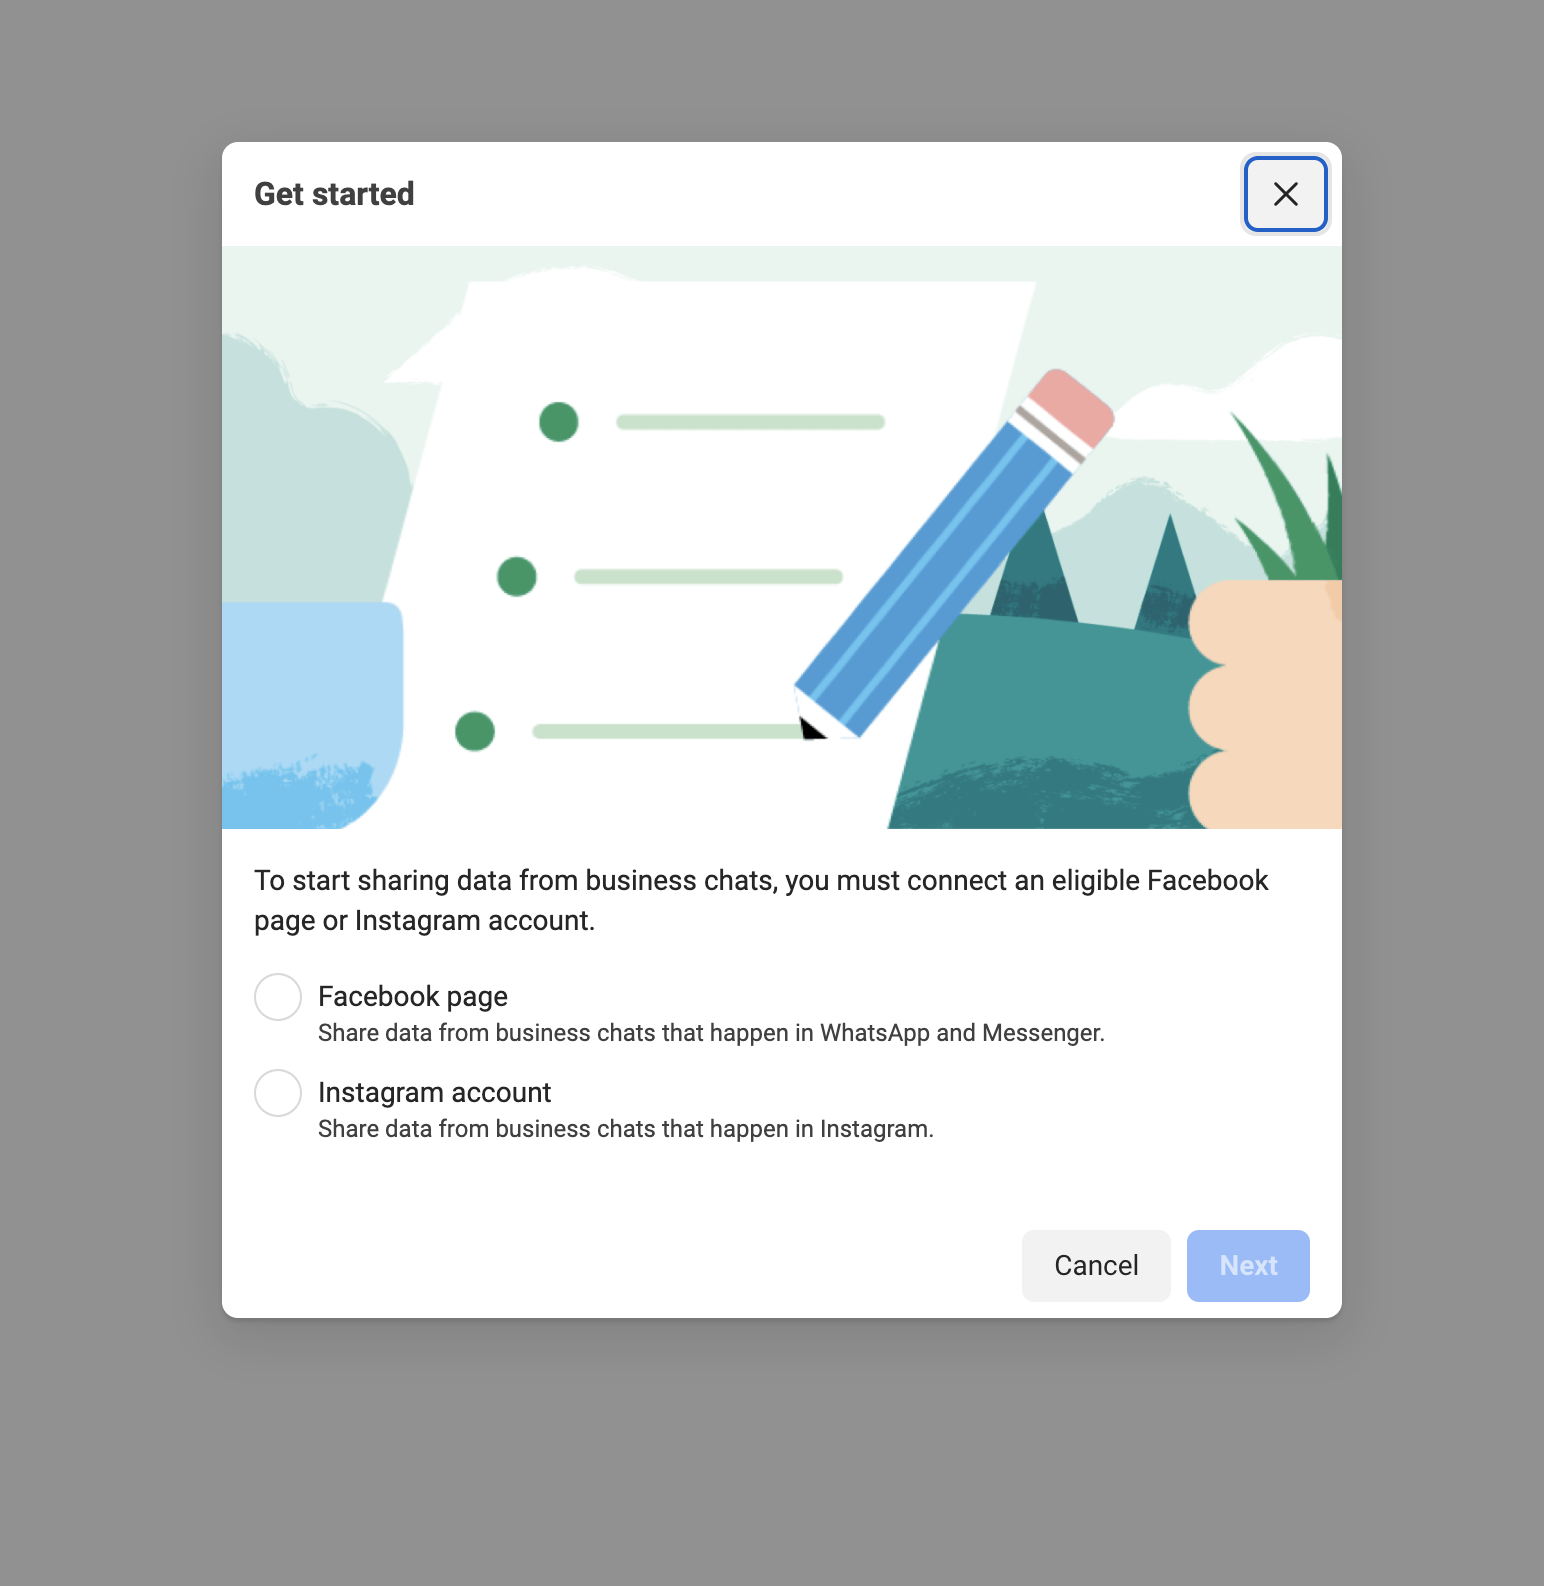The image size is (1544, 1586).
Task: Click the paragraph about connecting an eligible page
Action: [x=761, y=900]
